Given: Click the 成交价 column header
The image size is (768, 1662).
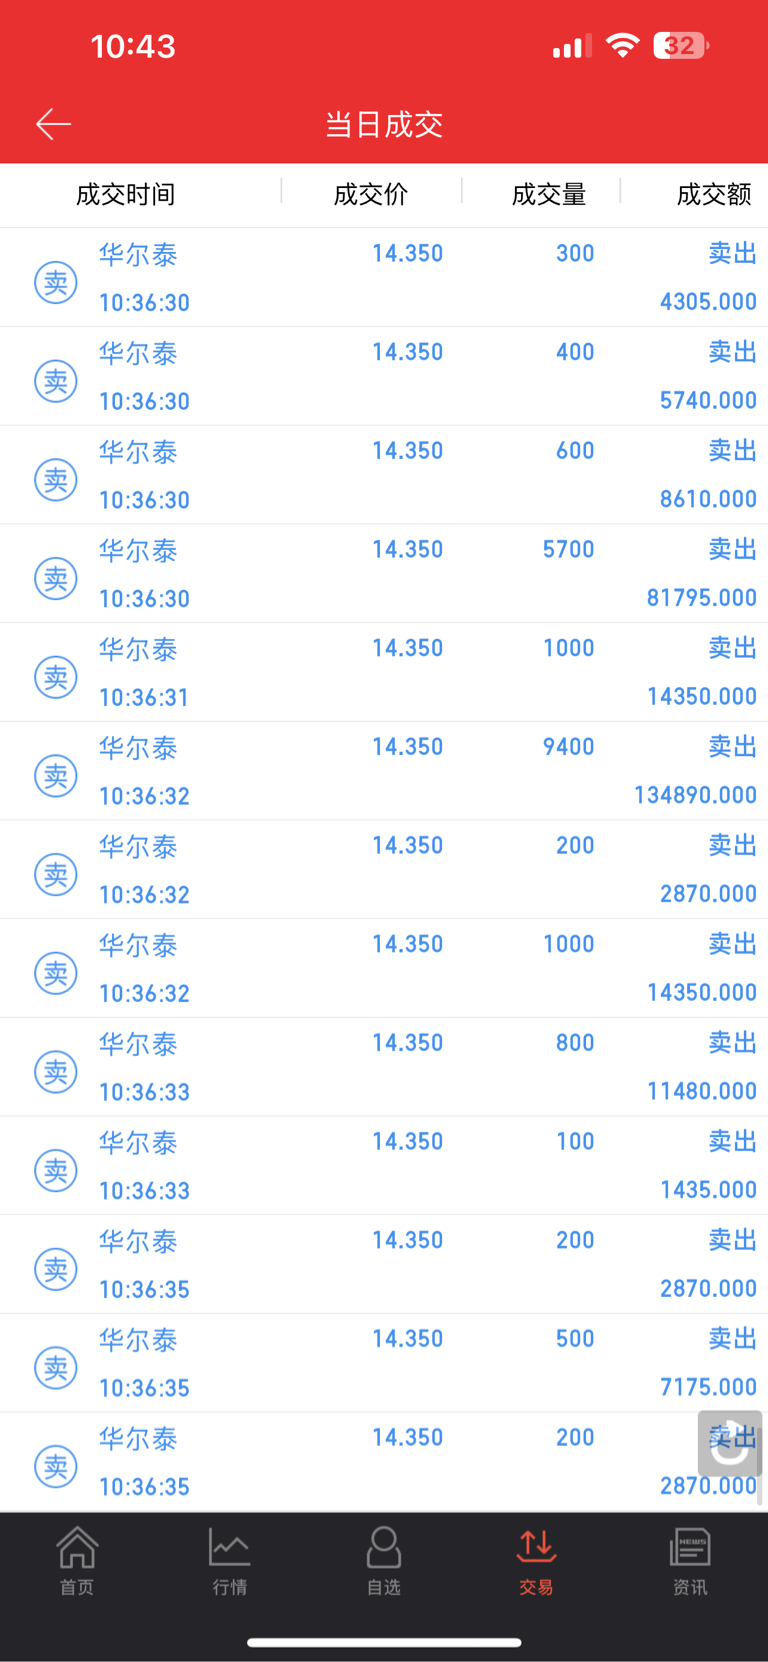Looking at the screenshot, I should coord(371,194).
